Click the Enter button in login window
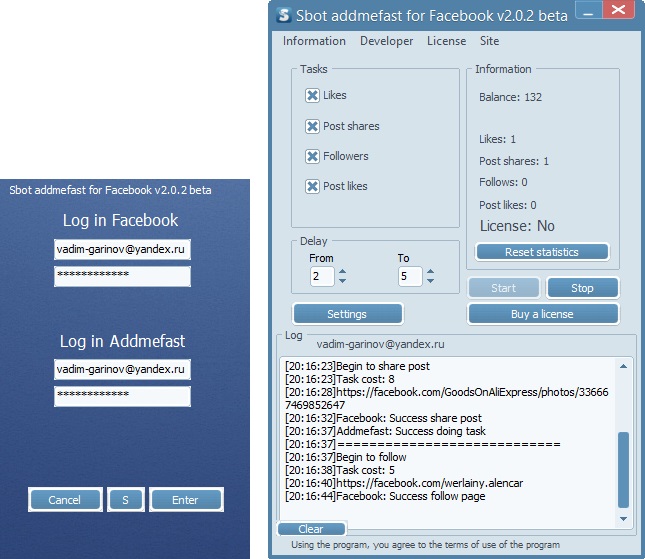This screenshot has height=559, width=645. click(186, 500)
